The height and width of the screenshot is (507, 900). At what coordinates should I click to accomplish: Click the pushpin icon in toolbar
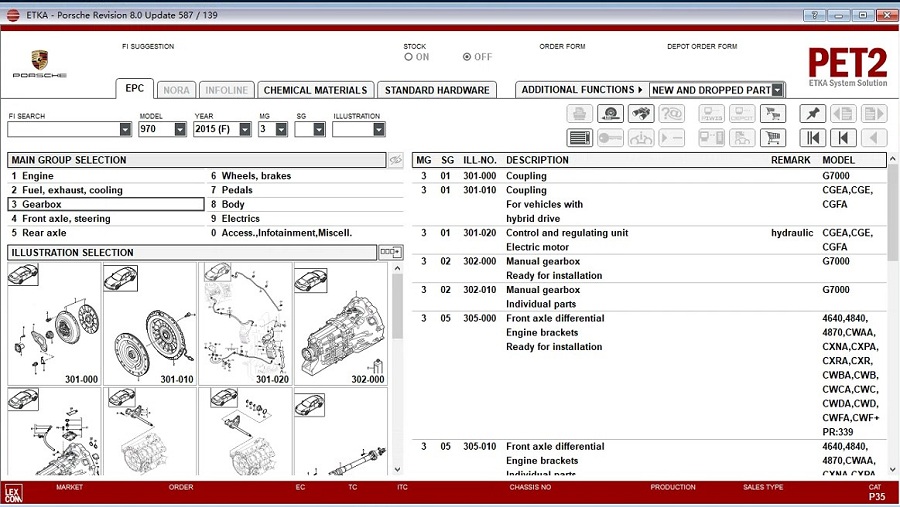(x=813, y=113)
